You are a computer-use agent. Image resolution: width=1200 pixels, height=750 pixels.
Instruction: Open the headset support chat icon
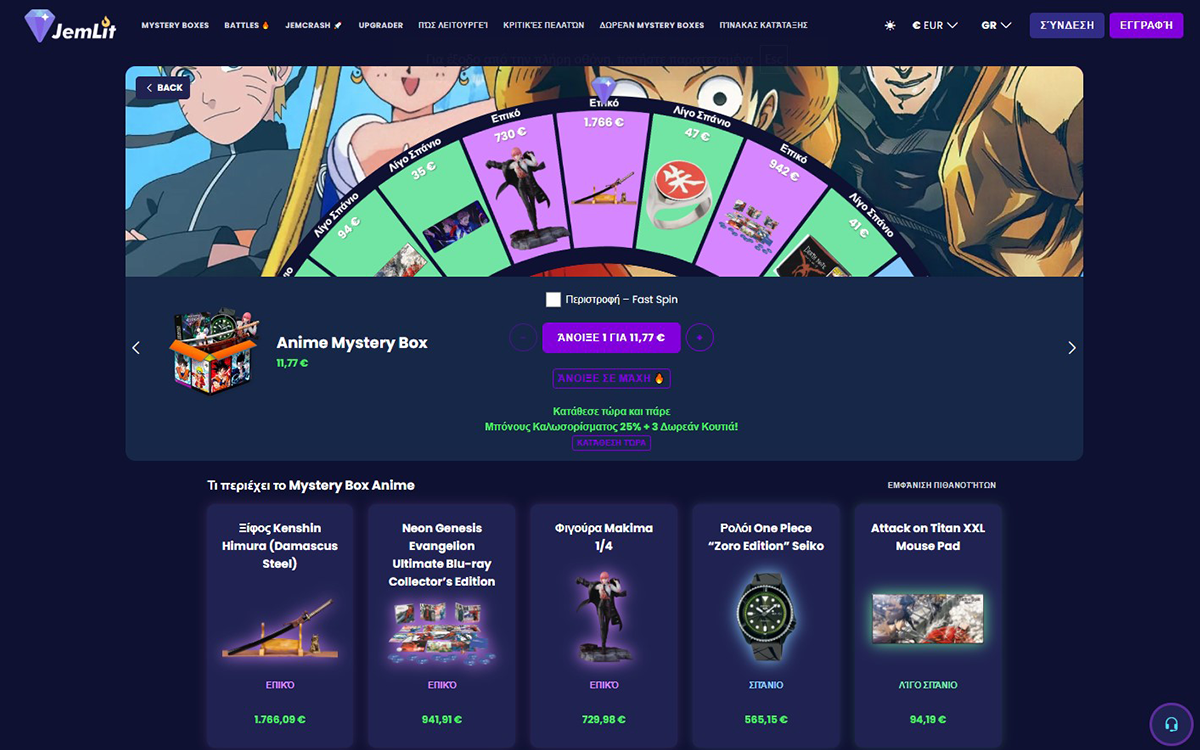click(1172, 725)
